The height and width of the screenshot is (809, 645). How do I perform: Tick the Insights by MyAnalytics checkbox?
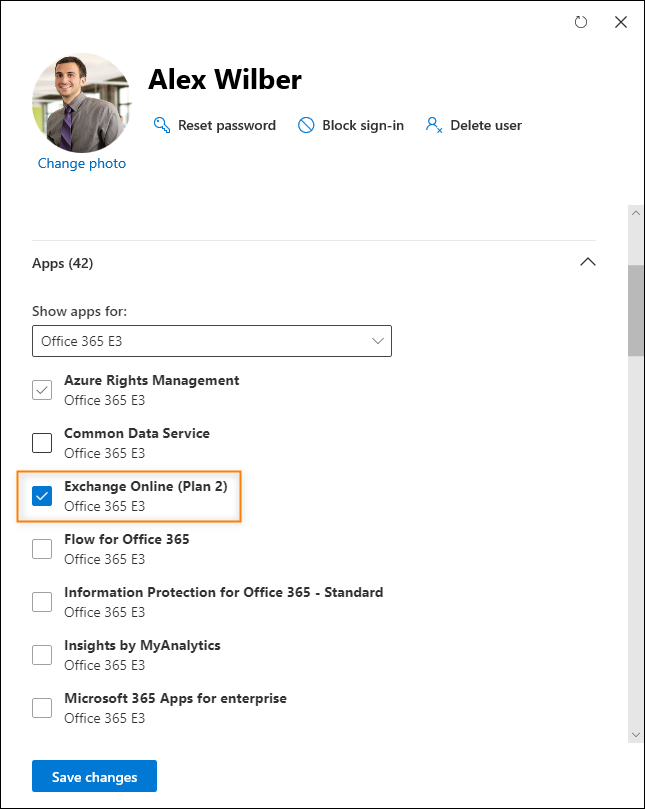[x=42, y=655]
